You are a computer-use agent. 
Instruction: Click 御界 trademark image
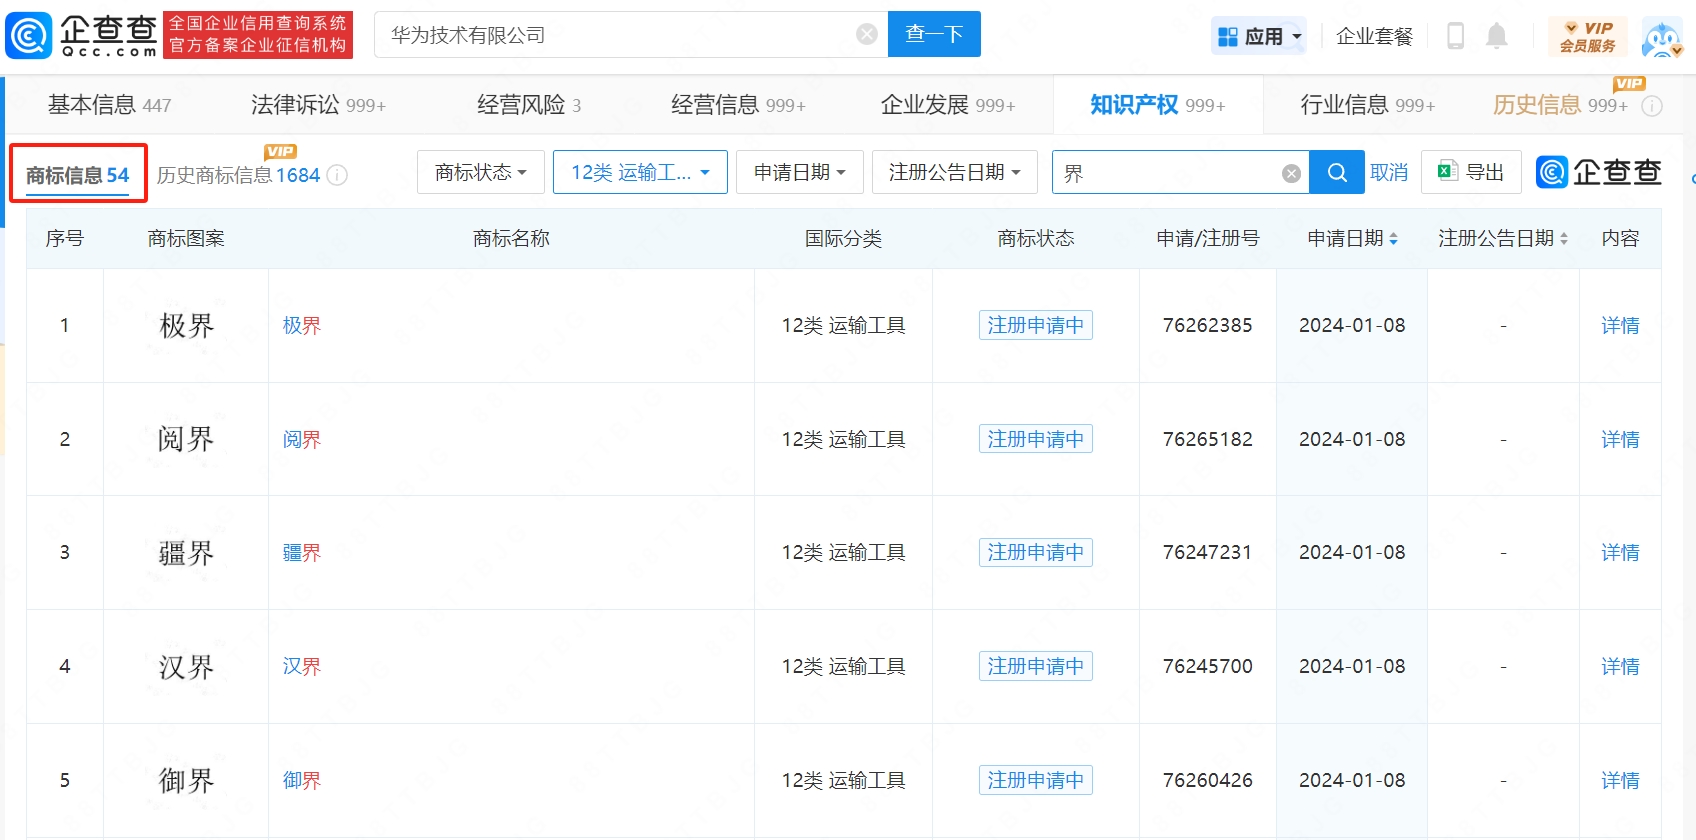tap(186, 780)
